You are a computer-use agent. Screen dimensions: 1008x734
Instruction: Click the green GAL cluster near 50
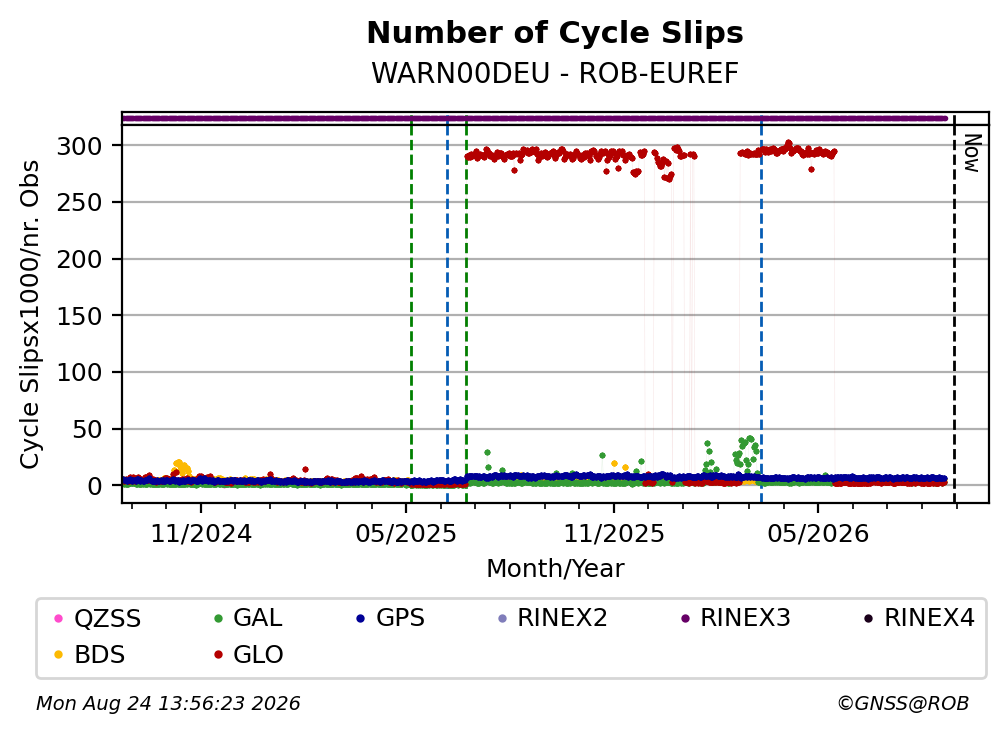746,452
